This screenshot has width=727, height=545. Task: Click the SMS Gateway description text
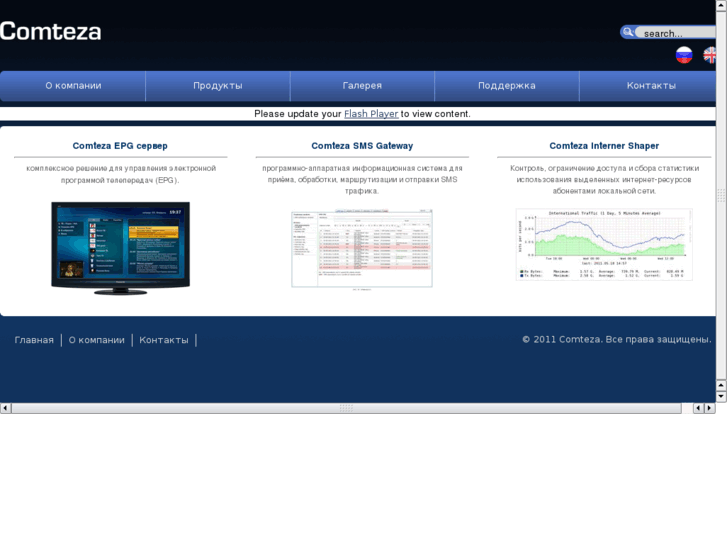[x=362, y=180]
